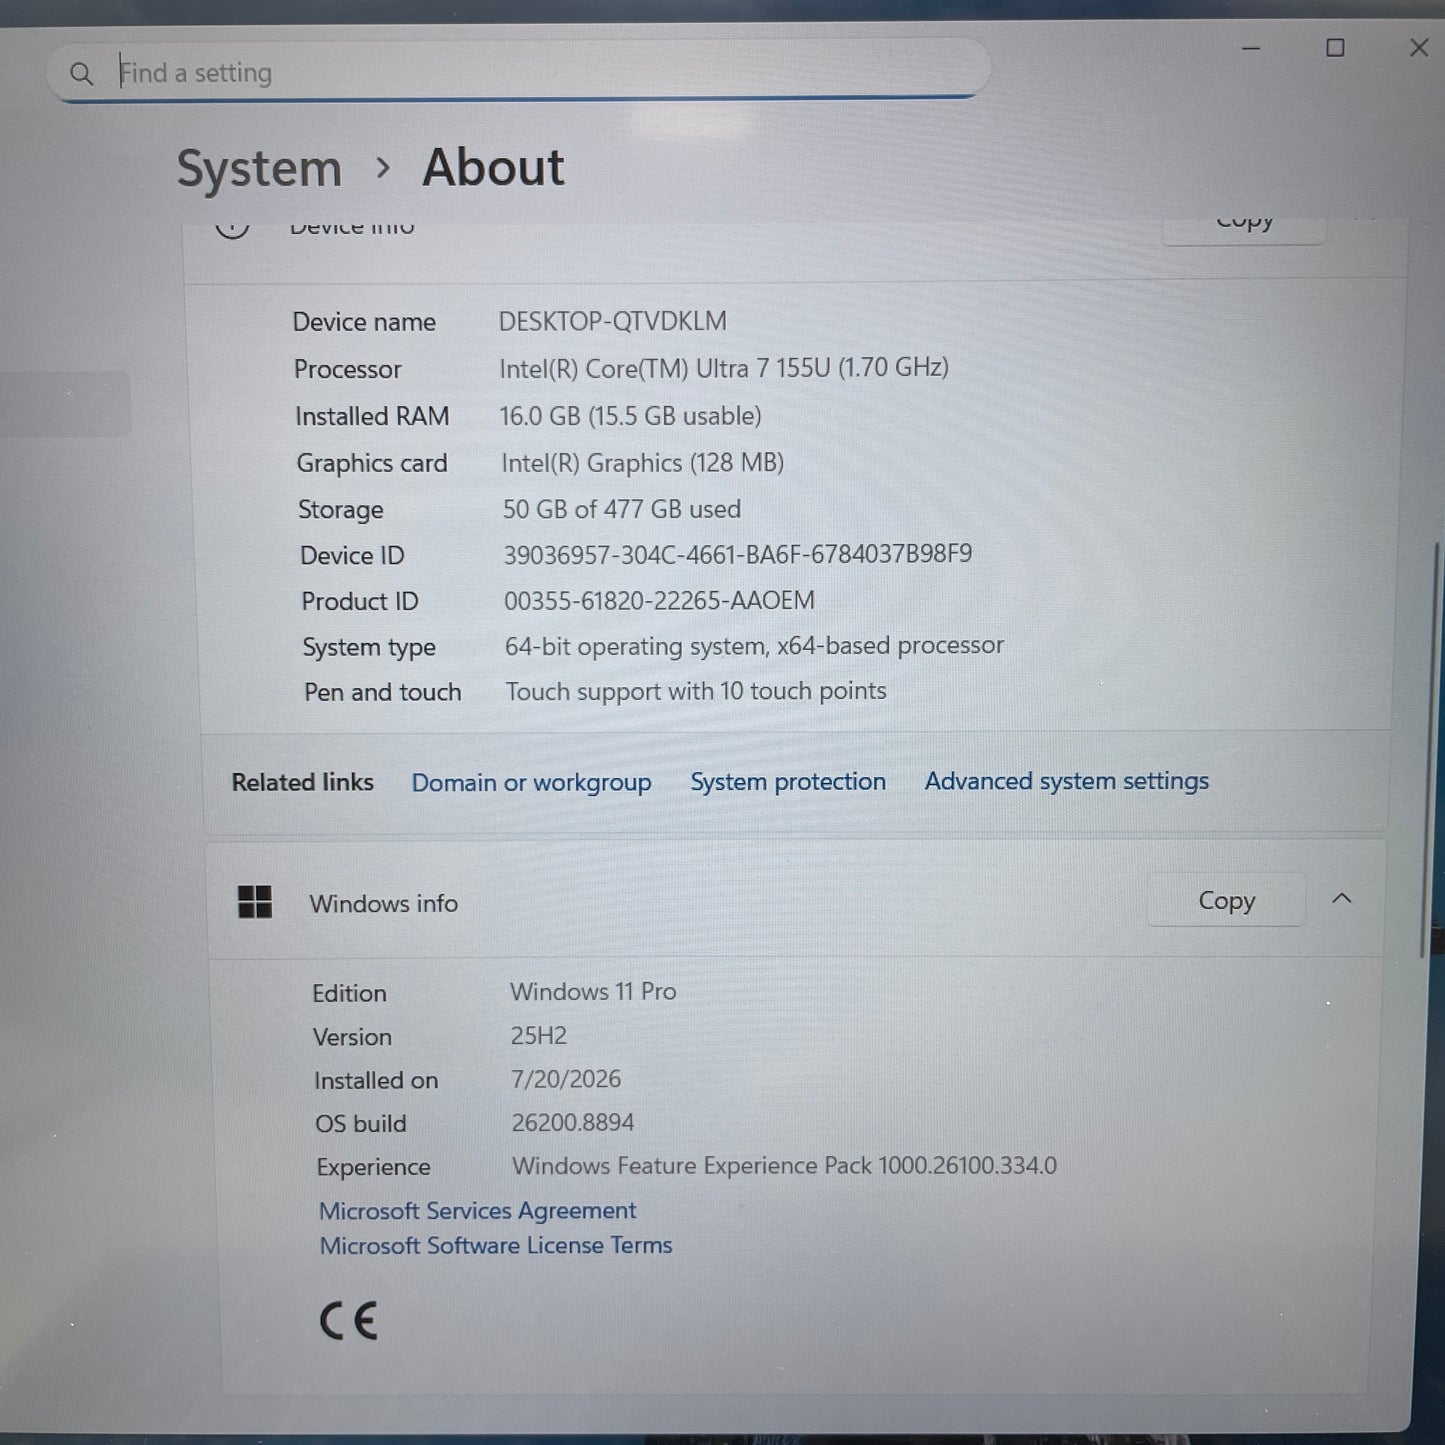
Task: Click the About breadcrumb title
Action: tap(493, 167)
